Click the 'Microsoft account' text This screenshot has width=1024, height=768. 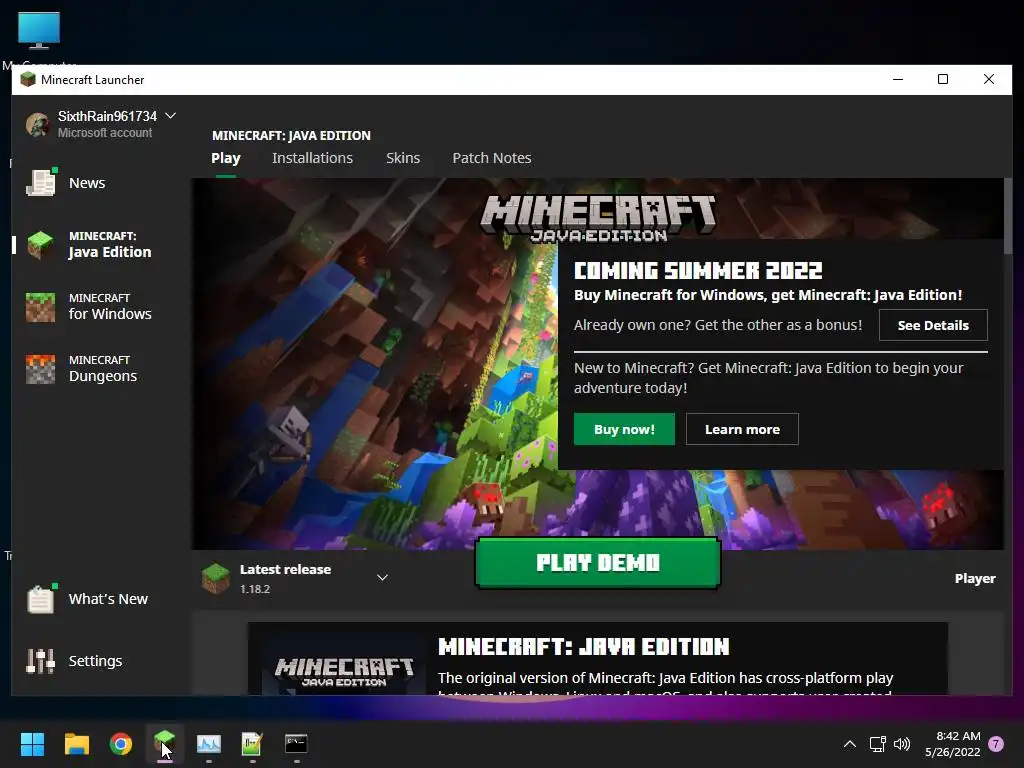coord(104,133)
